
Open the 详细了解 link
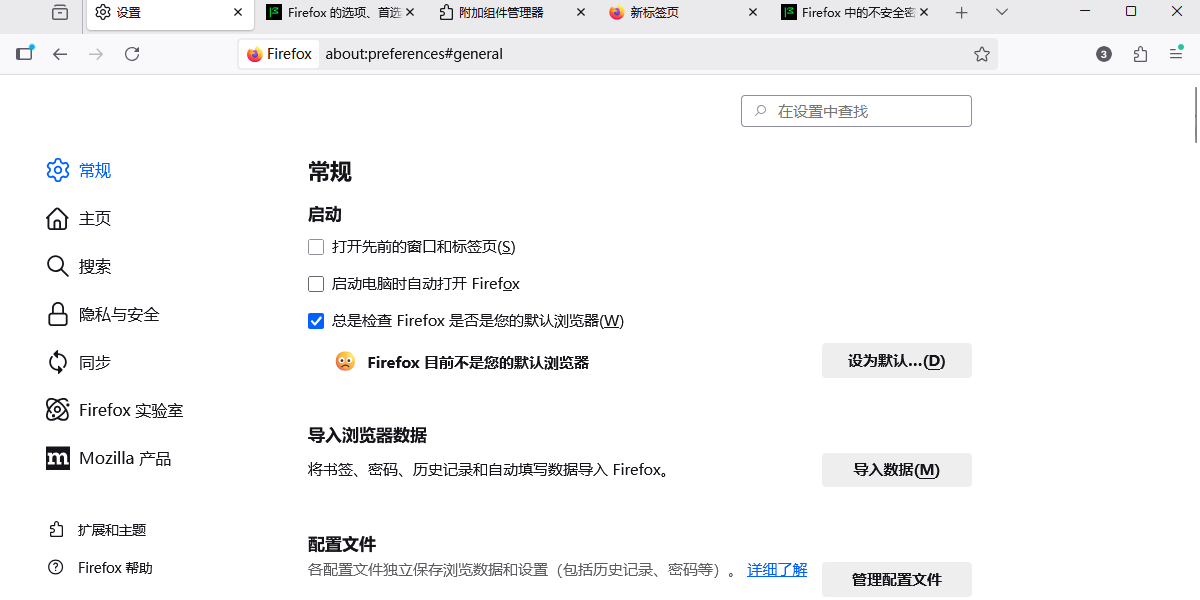pyautogui.click(x=777, y=569)
